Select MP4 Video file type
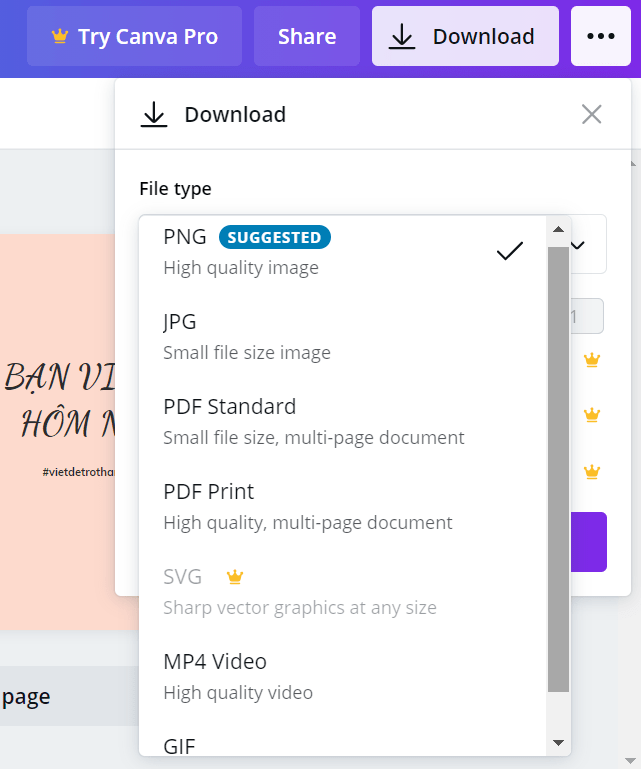641x769 pixels. (300, 676)
